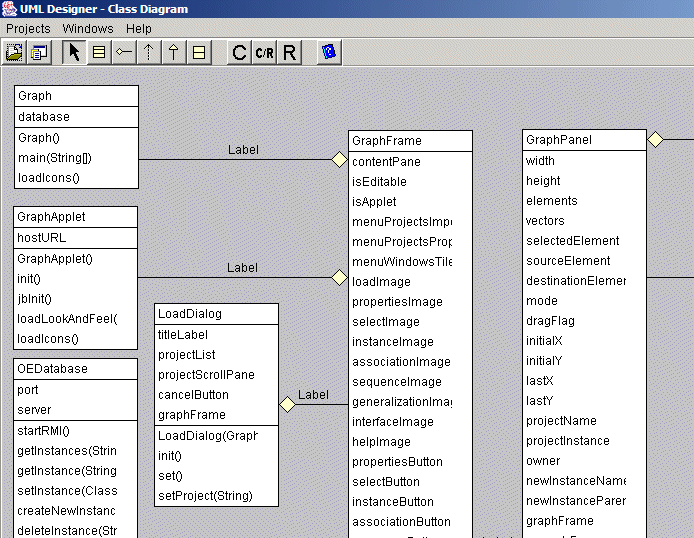Click isApplet in the GraphFrame class

pos(374,202)
